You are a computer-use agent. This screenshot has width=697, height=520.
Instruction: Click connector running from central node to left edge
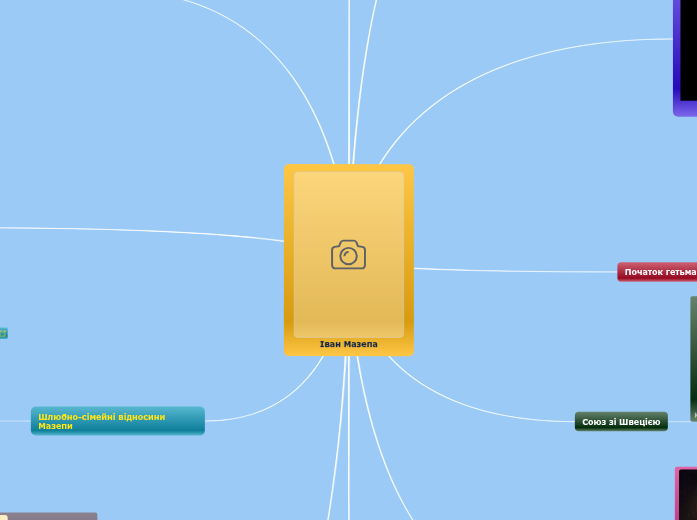click(150, 230)
